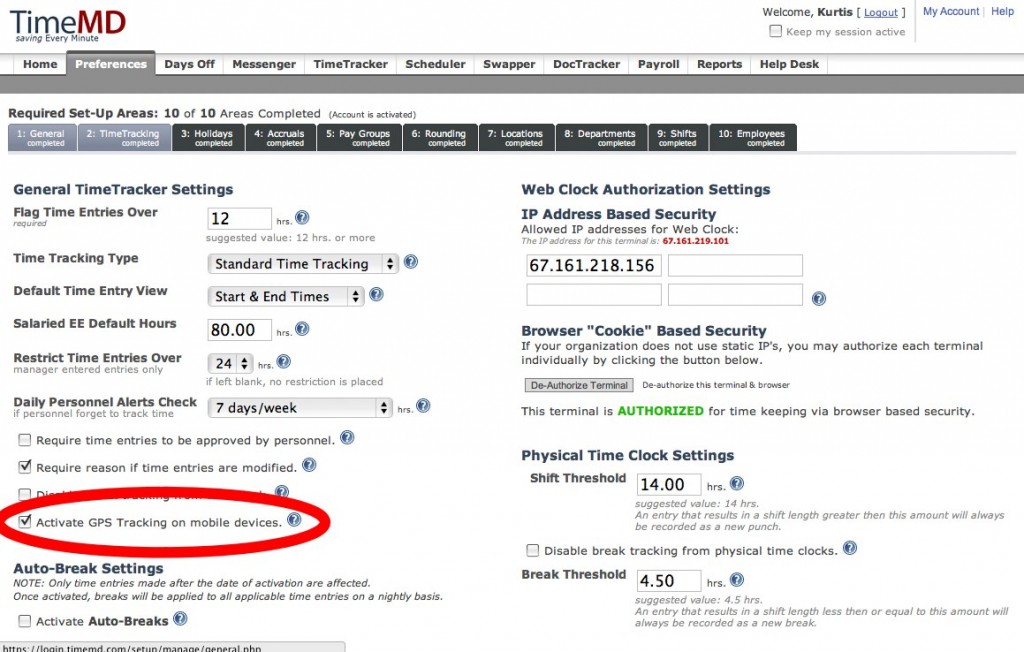Open My Account link
Screen dimensions: 1024x652
[x=951, y=11]
